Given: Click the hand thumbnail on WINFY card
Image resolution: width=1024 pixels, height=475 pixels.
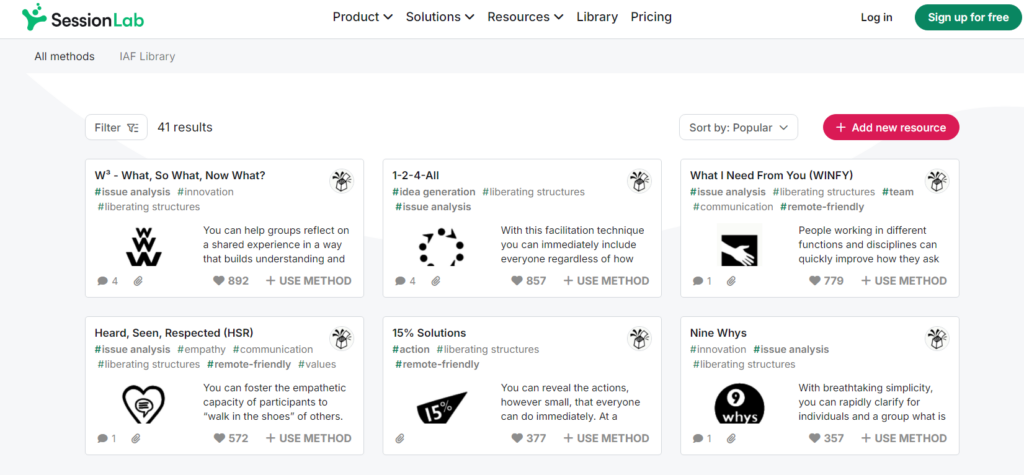Looking at the screenshot, I should click(739, 245).
